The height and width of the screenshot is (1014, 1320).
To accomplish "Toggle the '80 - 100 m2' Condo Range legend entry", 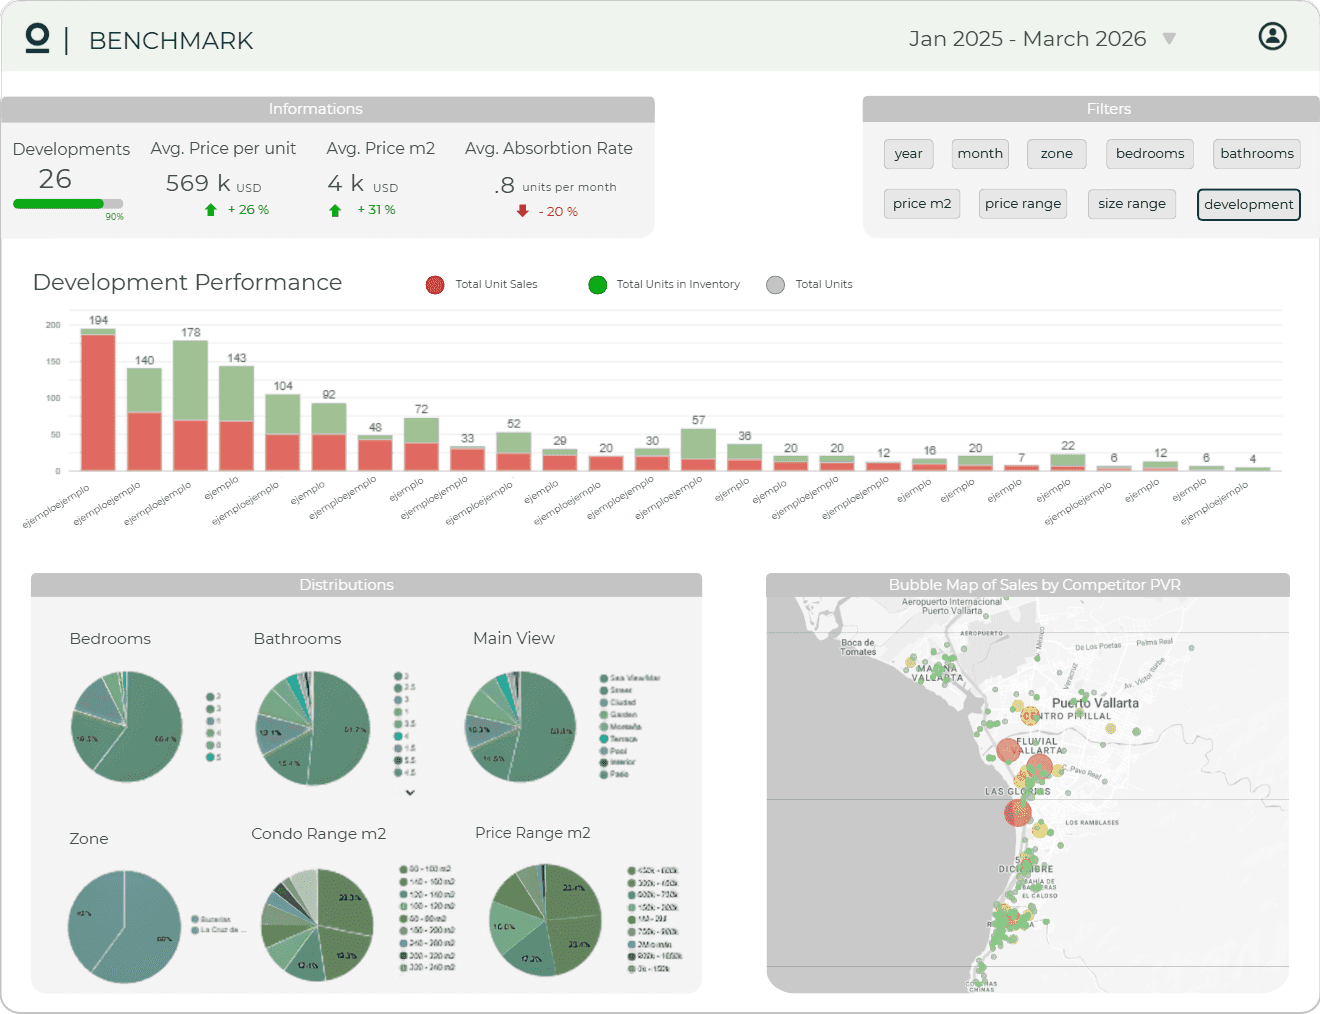I will point(426,870).
